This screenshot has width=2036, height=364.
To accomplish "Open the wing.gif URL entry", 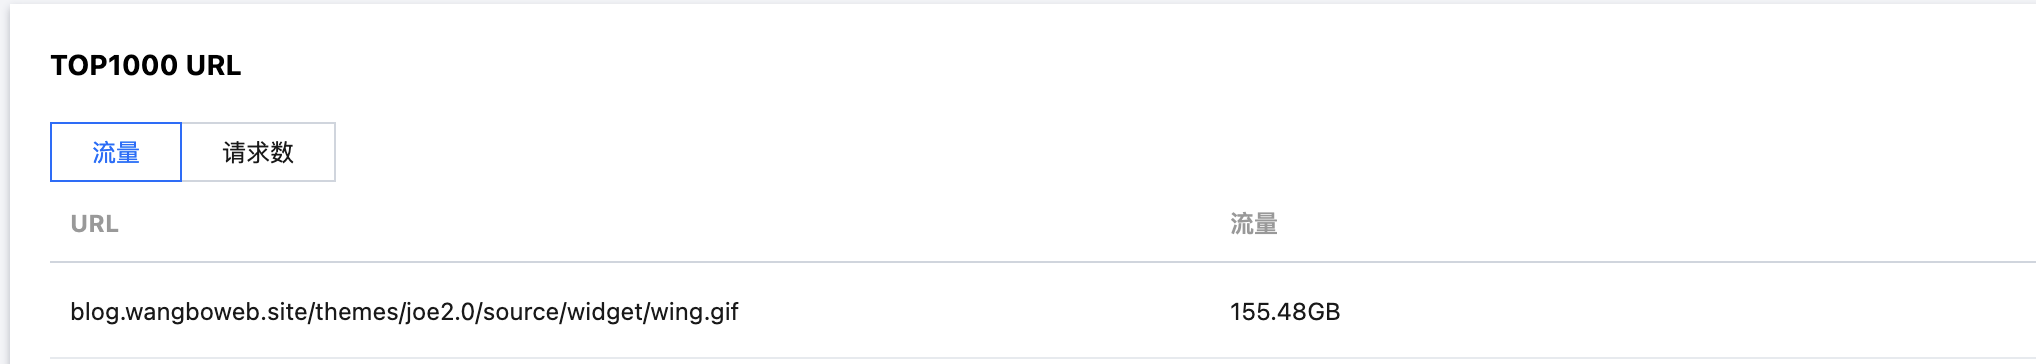I will (404, 312).
